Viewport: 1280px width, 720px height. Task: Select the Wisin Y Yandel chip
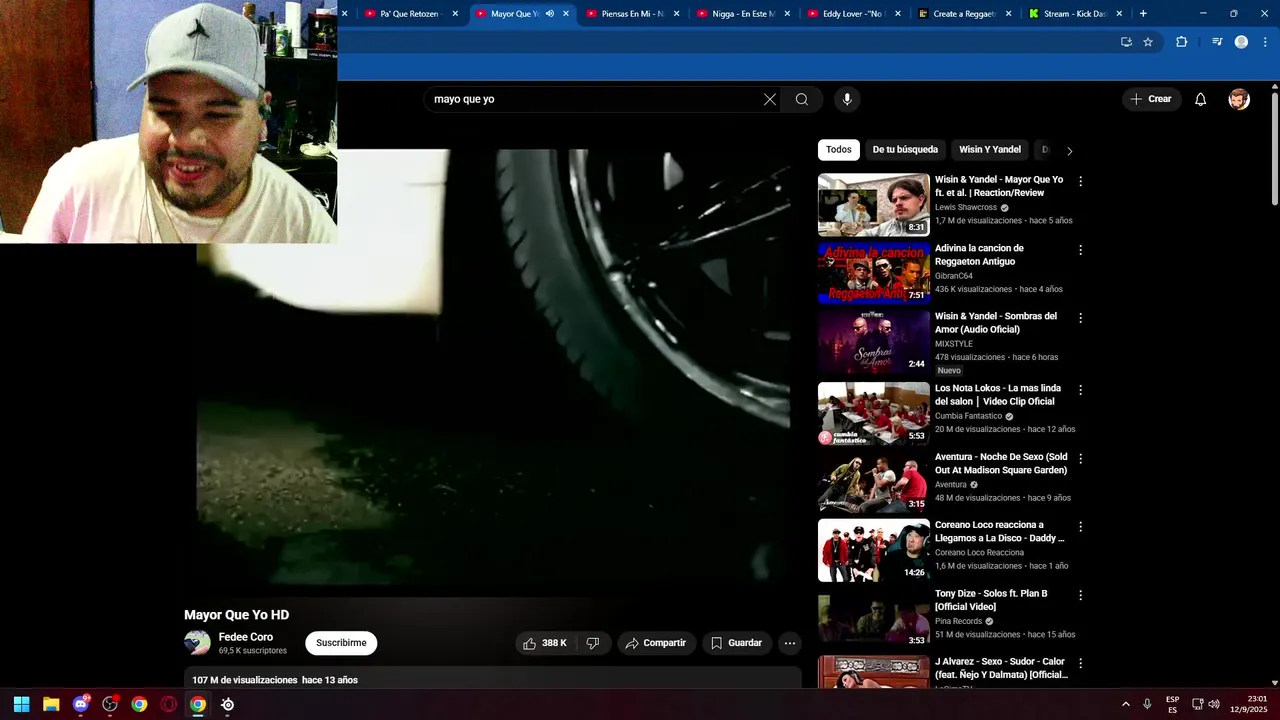[990, 150]
